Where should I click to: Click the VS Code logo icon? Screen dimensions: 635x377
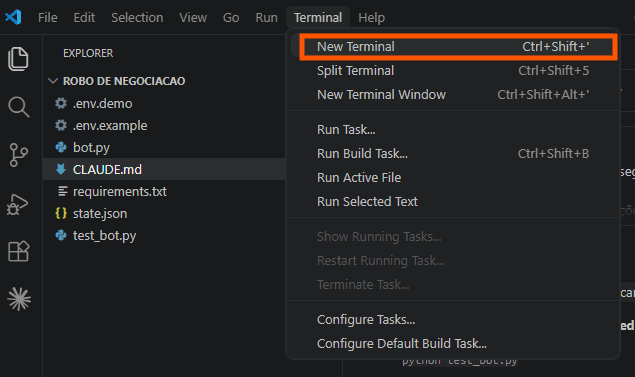[x=13, y=17]
